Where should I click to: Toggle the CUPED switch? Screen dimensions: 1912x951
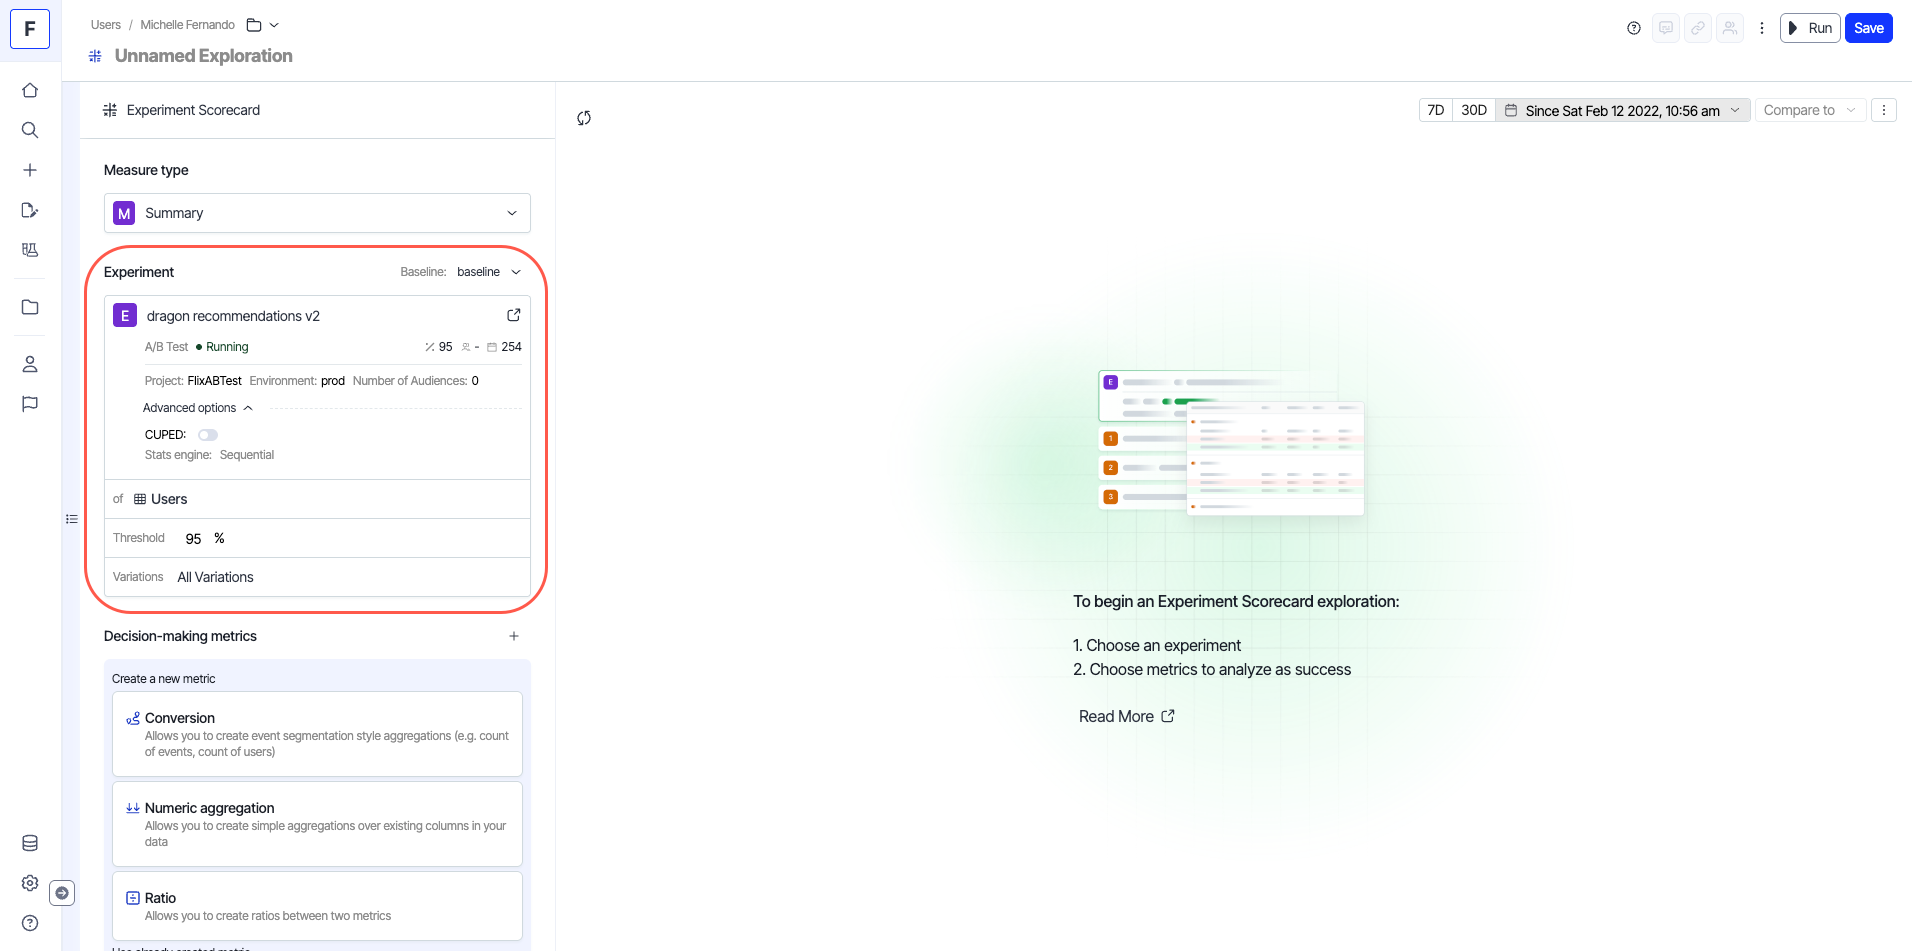pyautogui.click(x=208, y=435)
